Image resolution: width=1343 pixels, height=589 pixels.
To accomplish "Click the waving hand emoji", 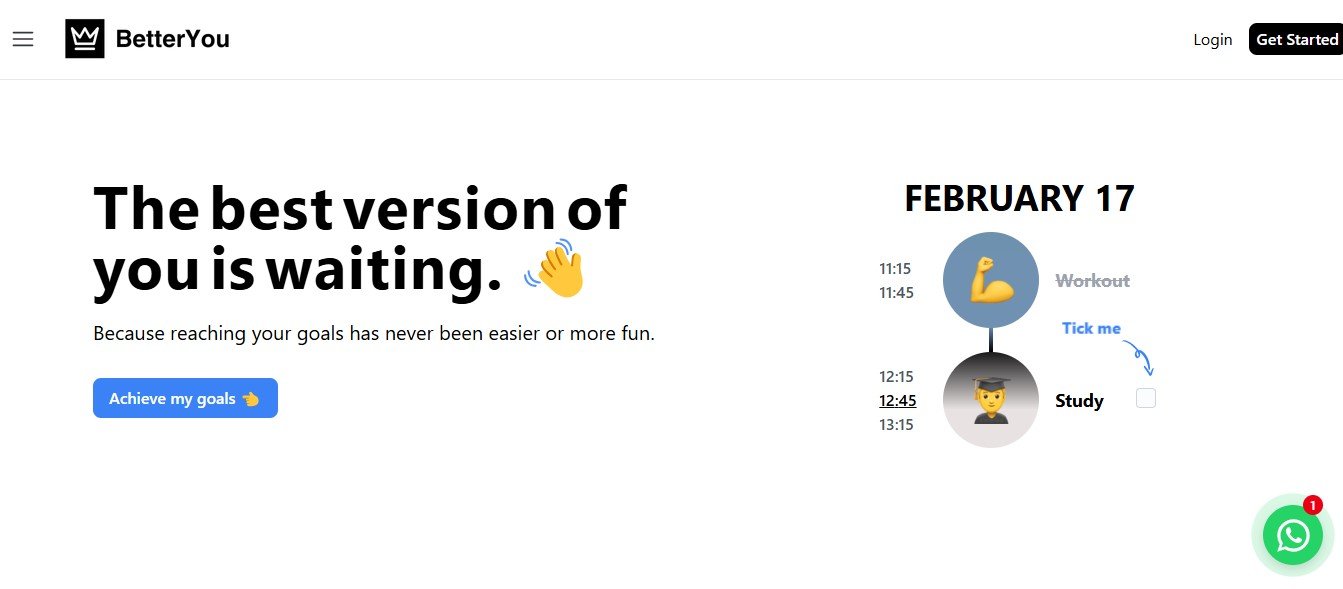I will click(x=555, y=268).
